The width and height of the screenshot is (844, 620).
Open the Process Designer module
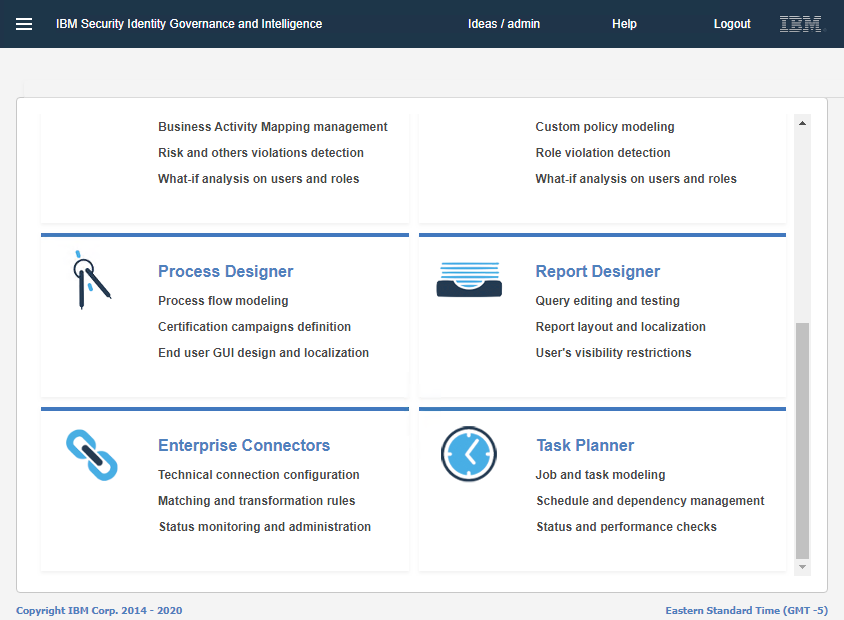tap(225, 271)
